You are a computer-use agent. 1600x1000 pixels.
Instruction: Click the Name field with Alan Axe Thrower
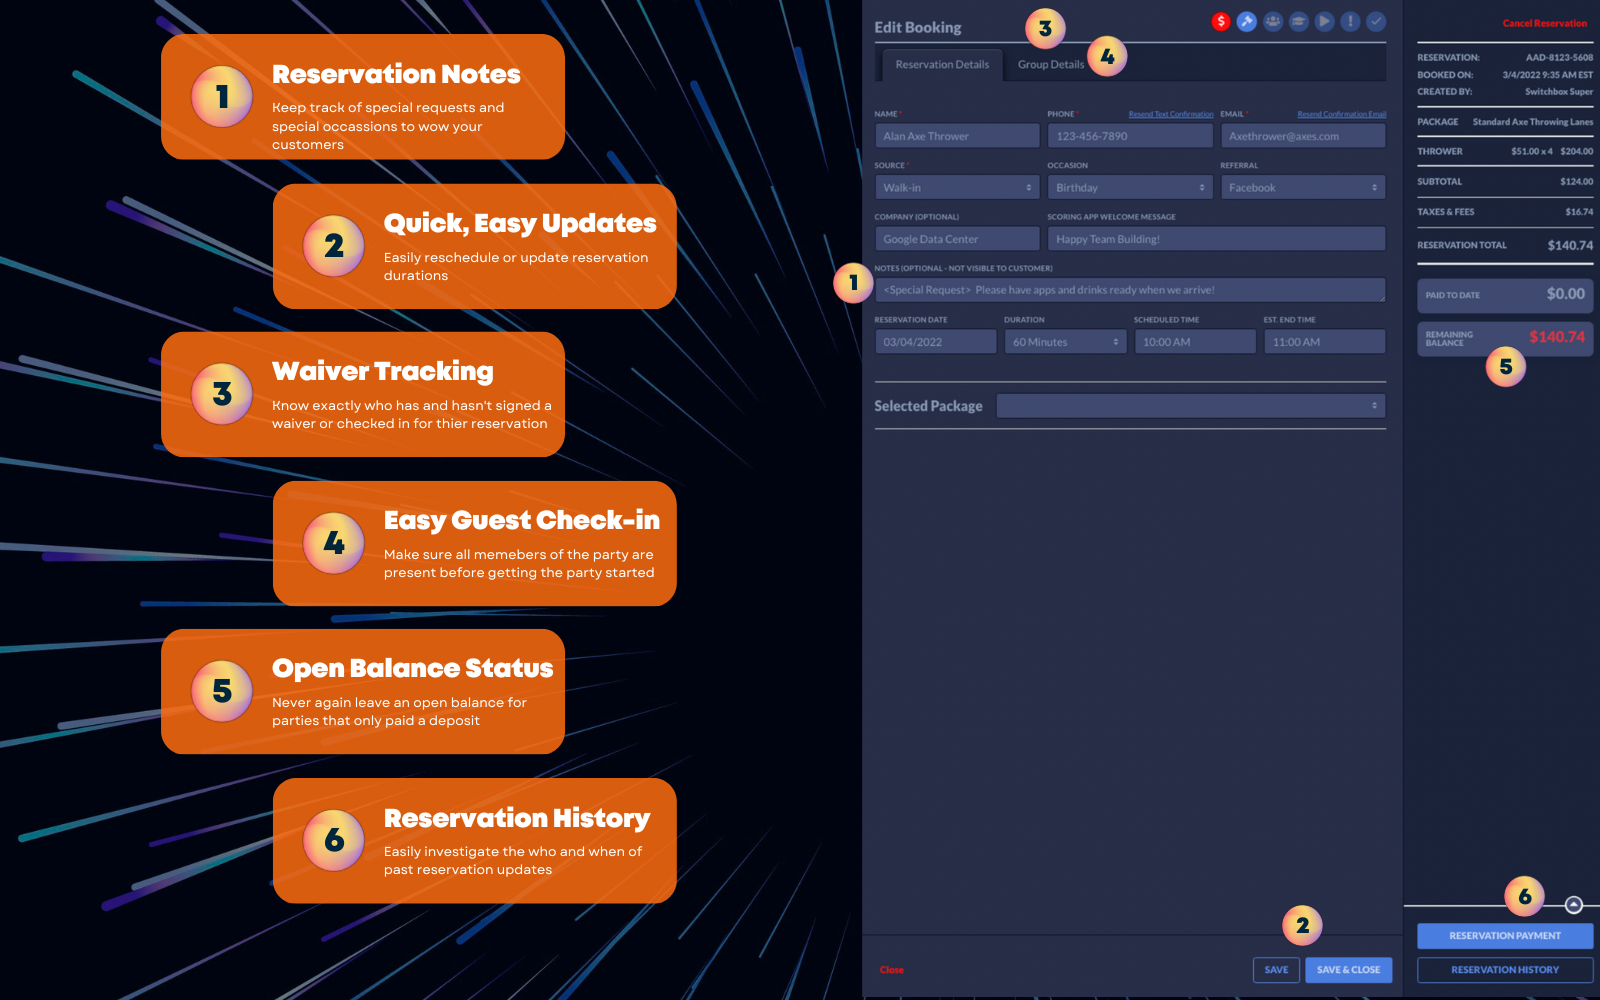(x=958, y=136)
